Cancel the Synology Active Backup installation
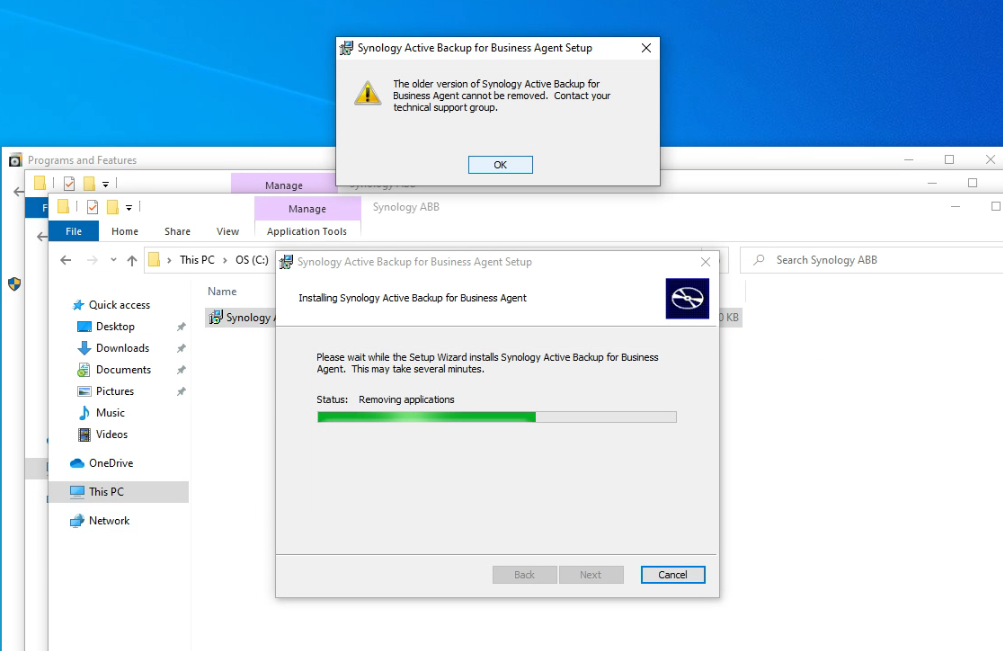Viewport: 1003px width, 651px height. [x=673, y=575]
